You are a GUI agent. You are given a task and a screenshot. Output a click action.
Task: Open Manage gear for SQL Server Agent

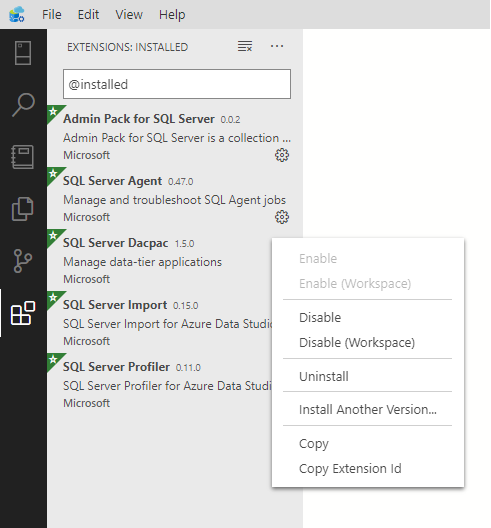[282, 217]
